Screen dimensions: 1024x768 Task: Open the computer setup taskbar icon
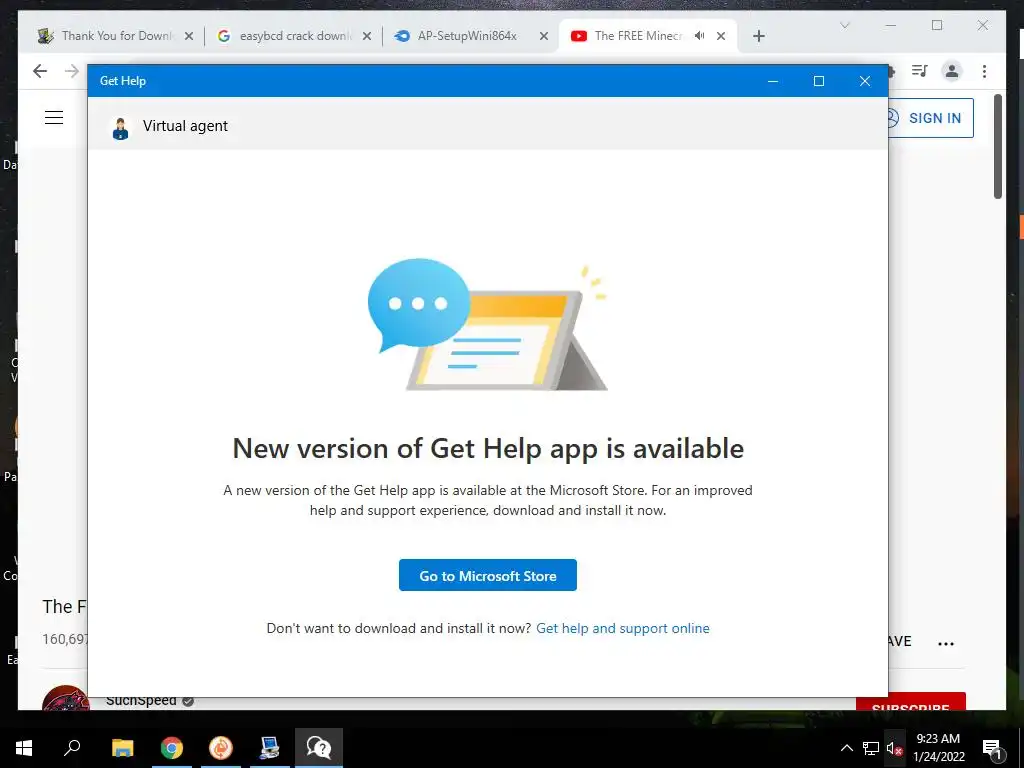pyautogui.click(x=269, y=748)
